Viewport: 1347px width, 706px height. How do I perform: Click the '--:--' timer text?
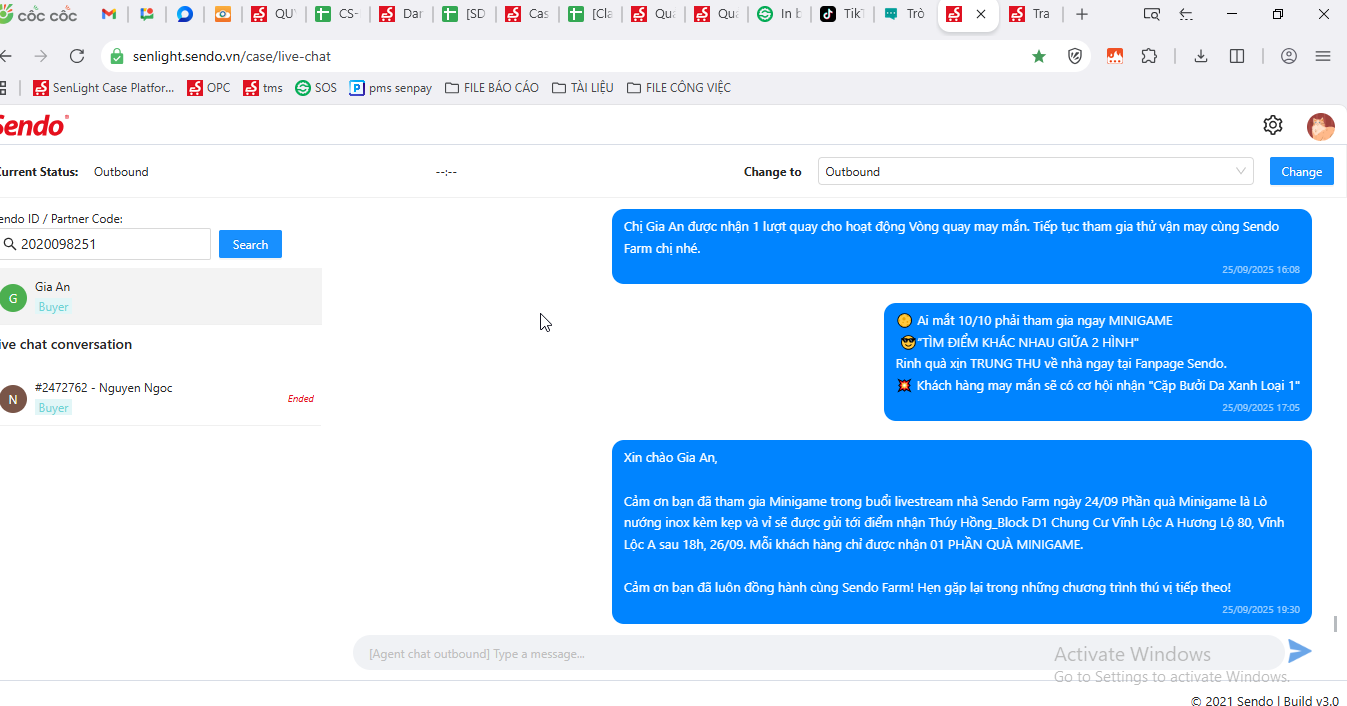(446, 172)
